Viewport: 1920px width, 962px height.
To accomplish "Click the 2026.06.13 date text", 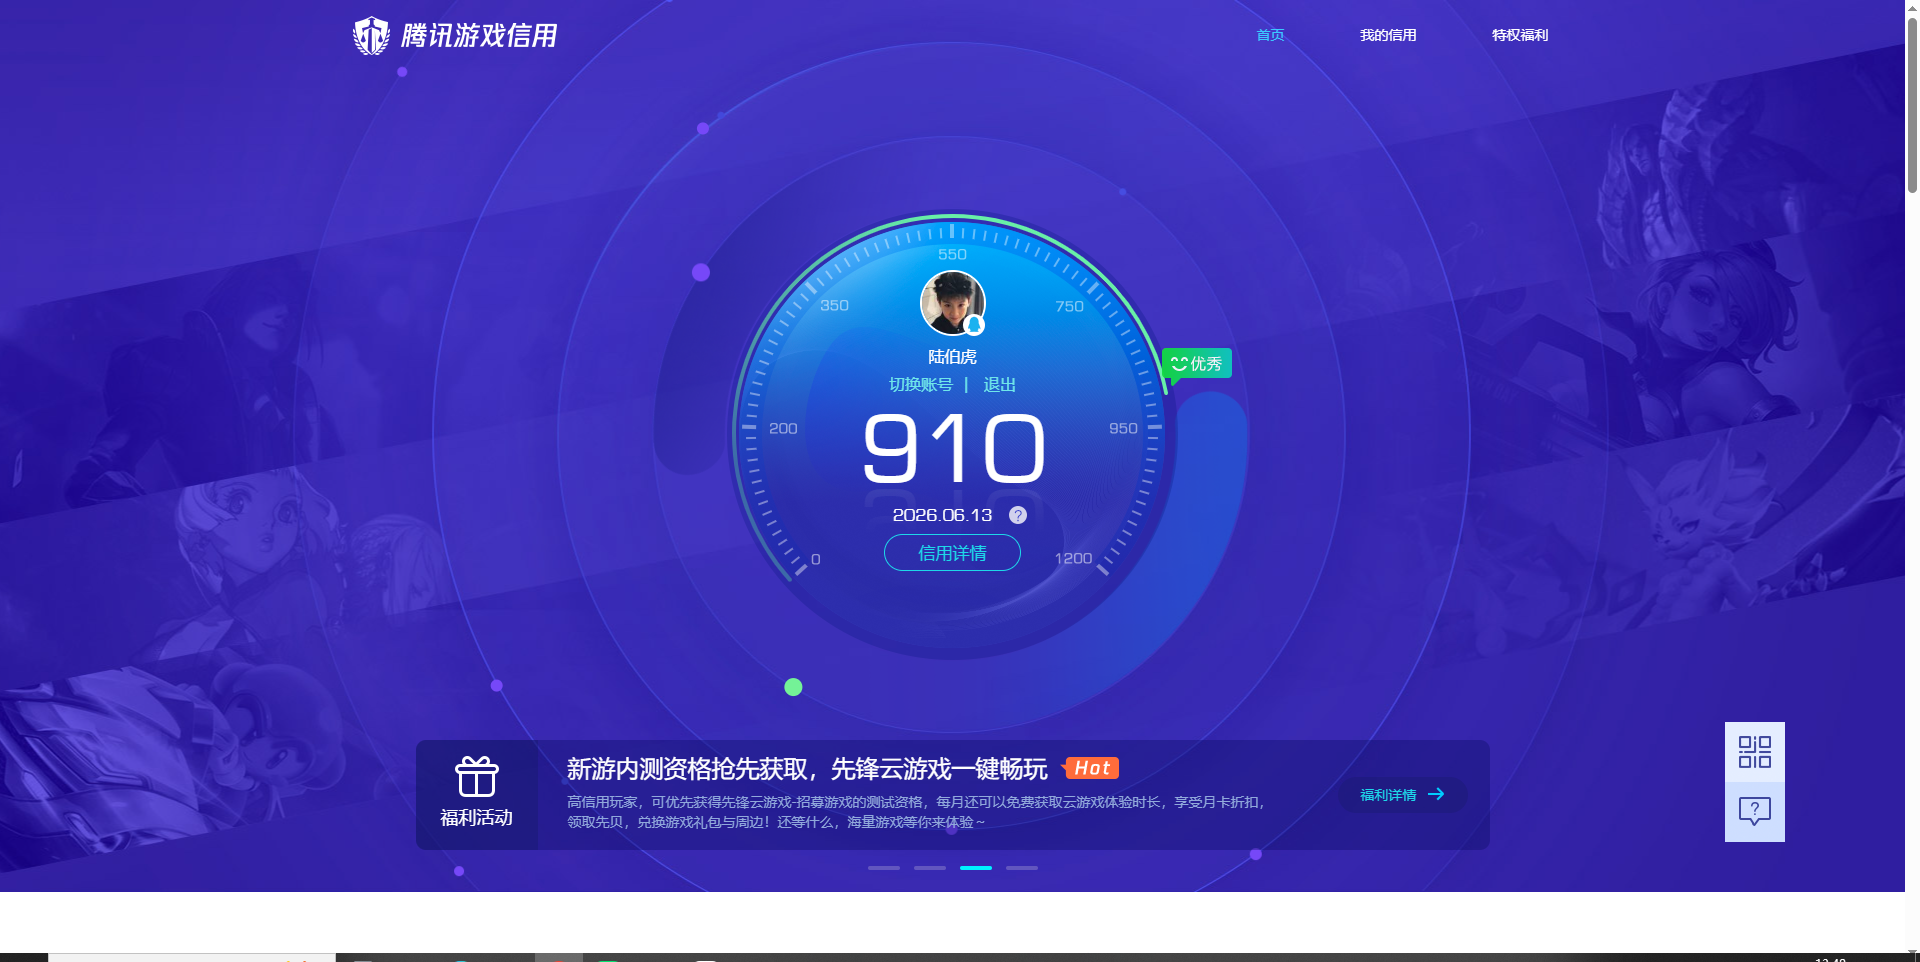I will (942, 515).
